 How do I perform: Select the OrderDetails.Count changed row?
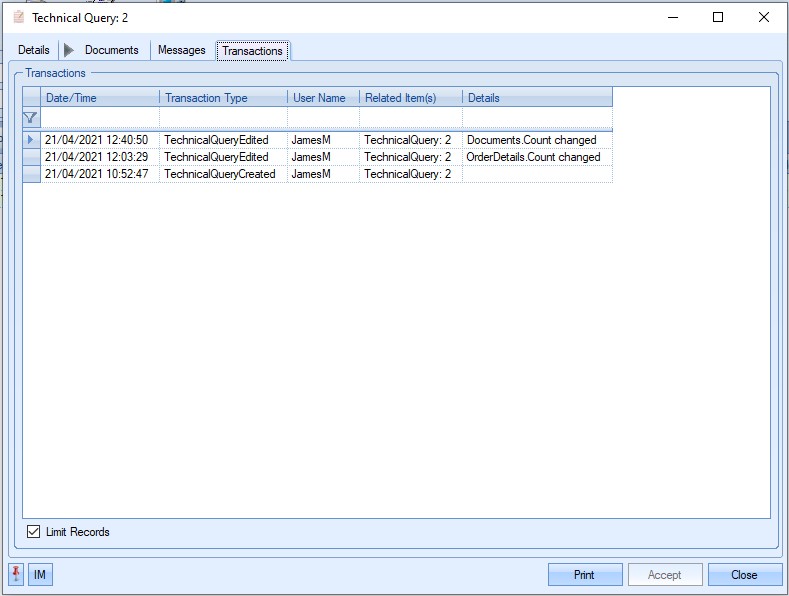tap(533, 157)
